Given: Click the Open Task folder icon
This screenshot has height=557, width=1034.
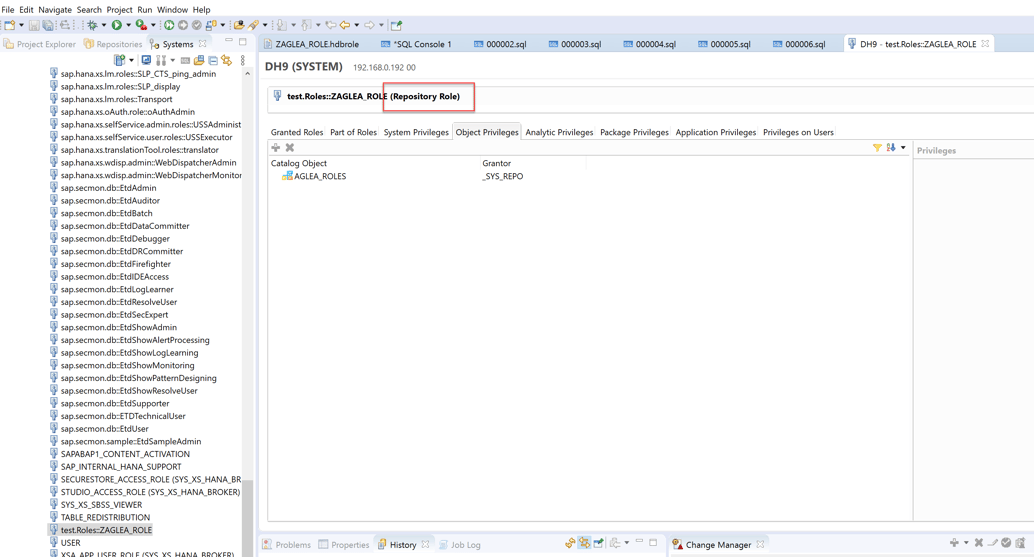Looking at the screenshot, I should coord(239,25).
